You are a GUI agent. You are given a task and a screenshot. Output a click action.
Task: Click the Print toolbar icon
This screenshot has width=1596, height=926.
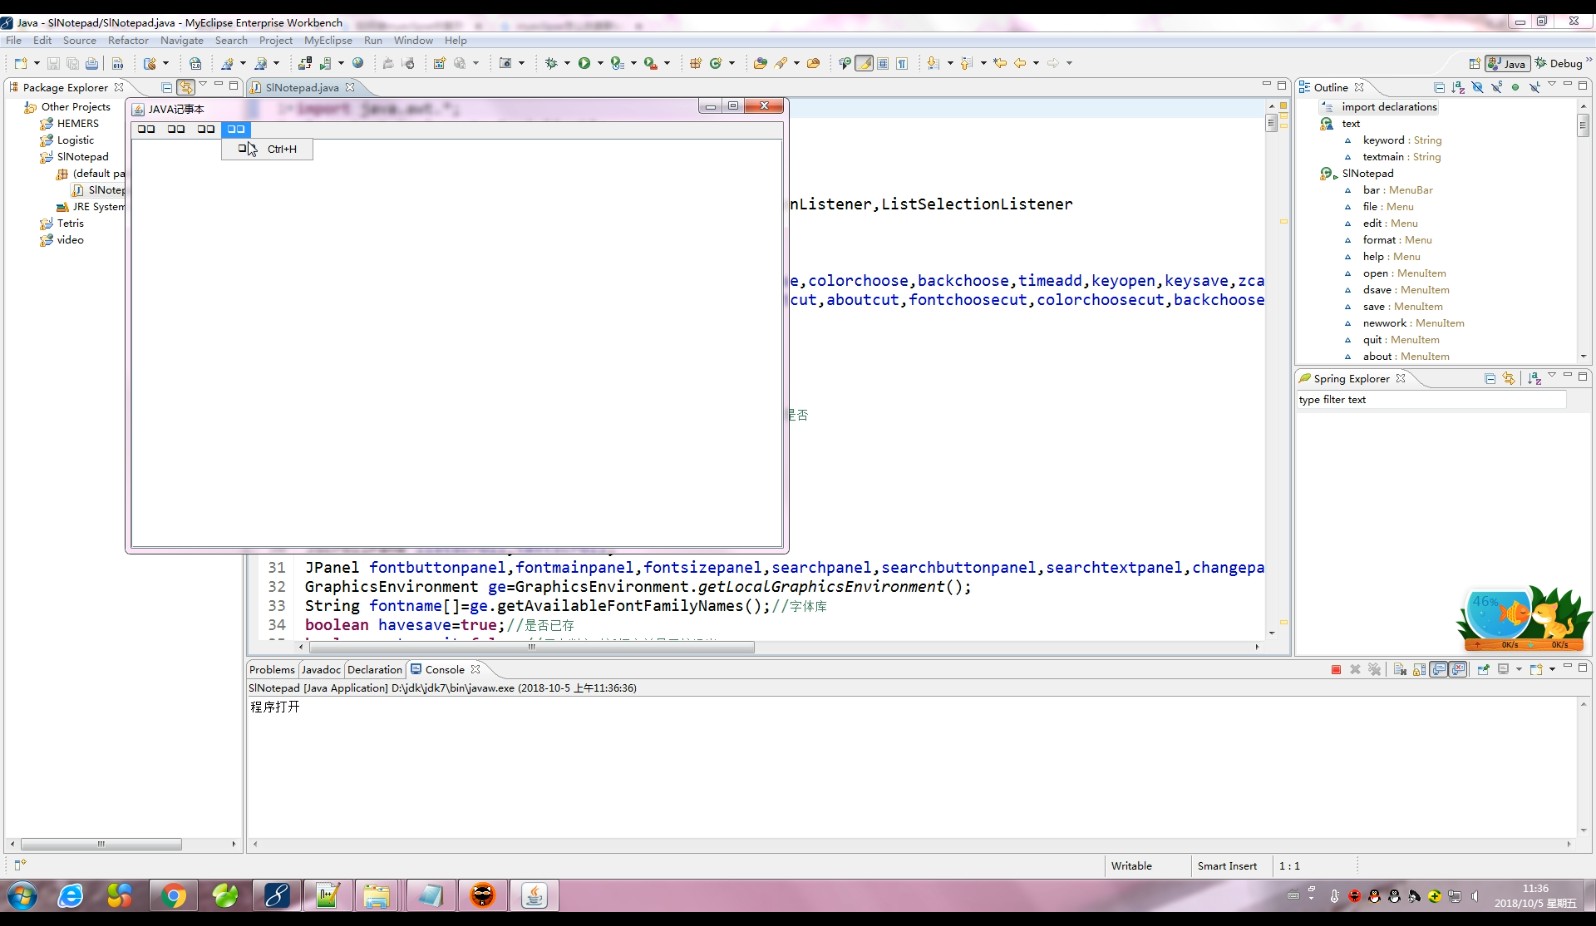click(92, 63)
